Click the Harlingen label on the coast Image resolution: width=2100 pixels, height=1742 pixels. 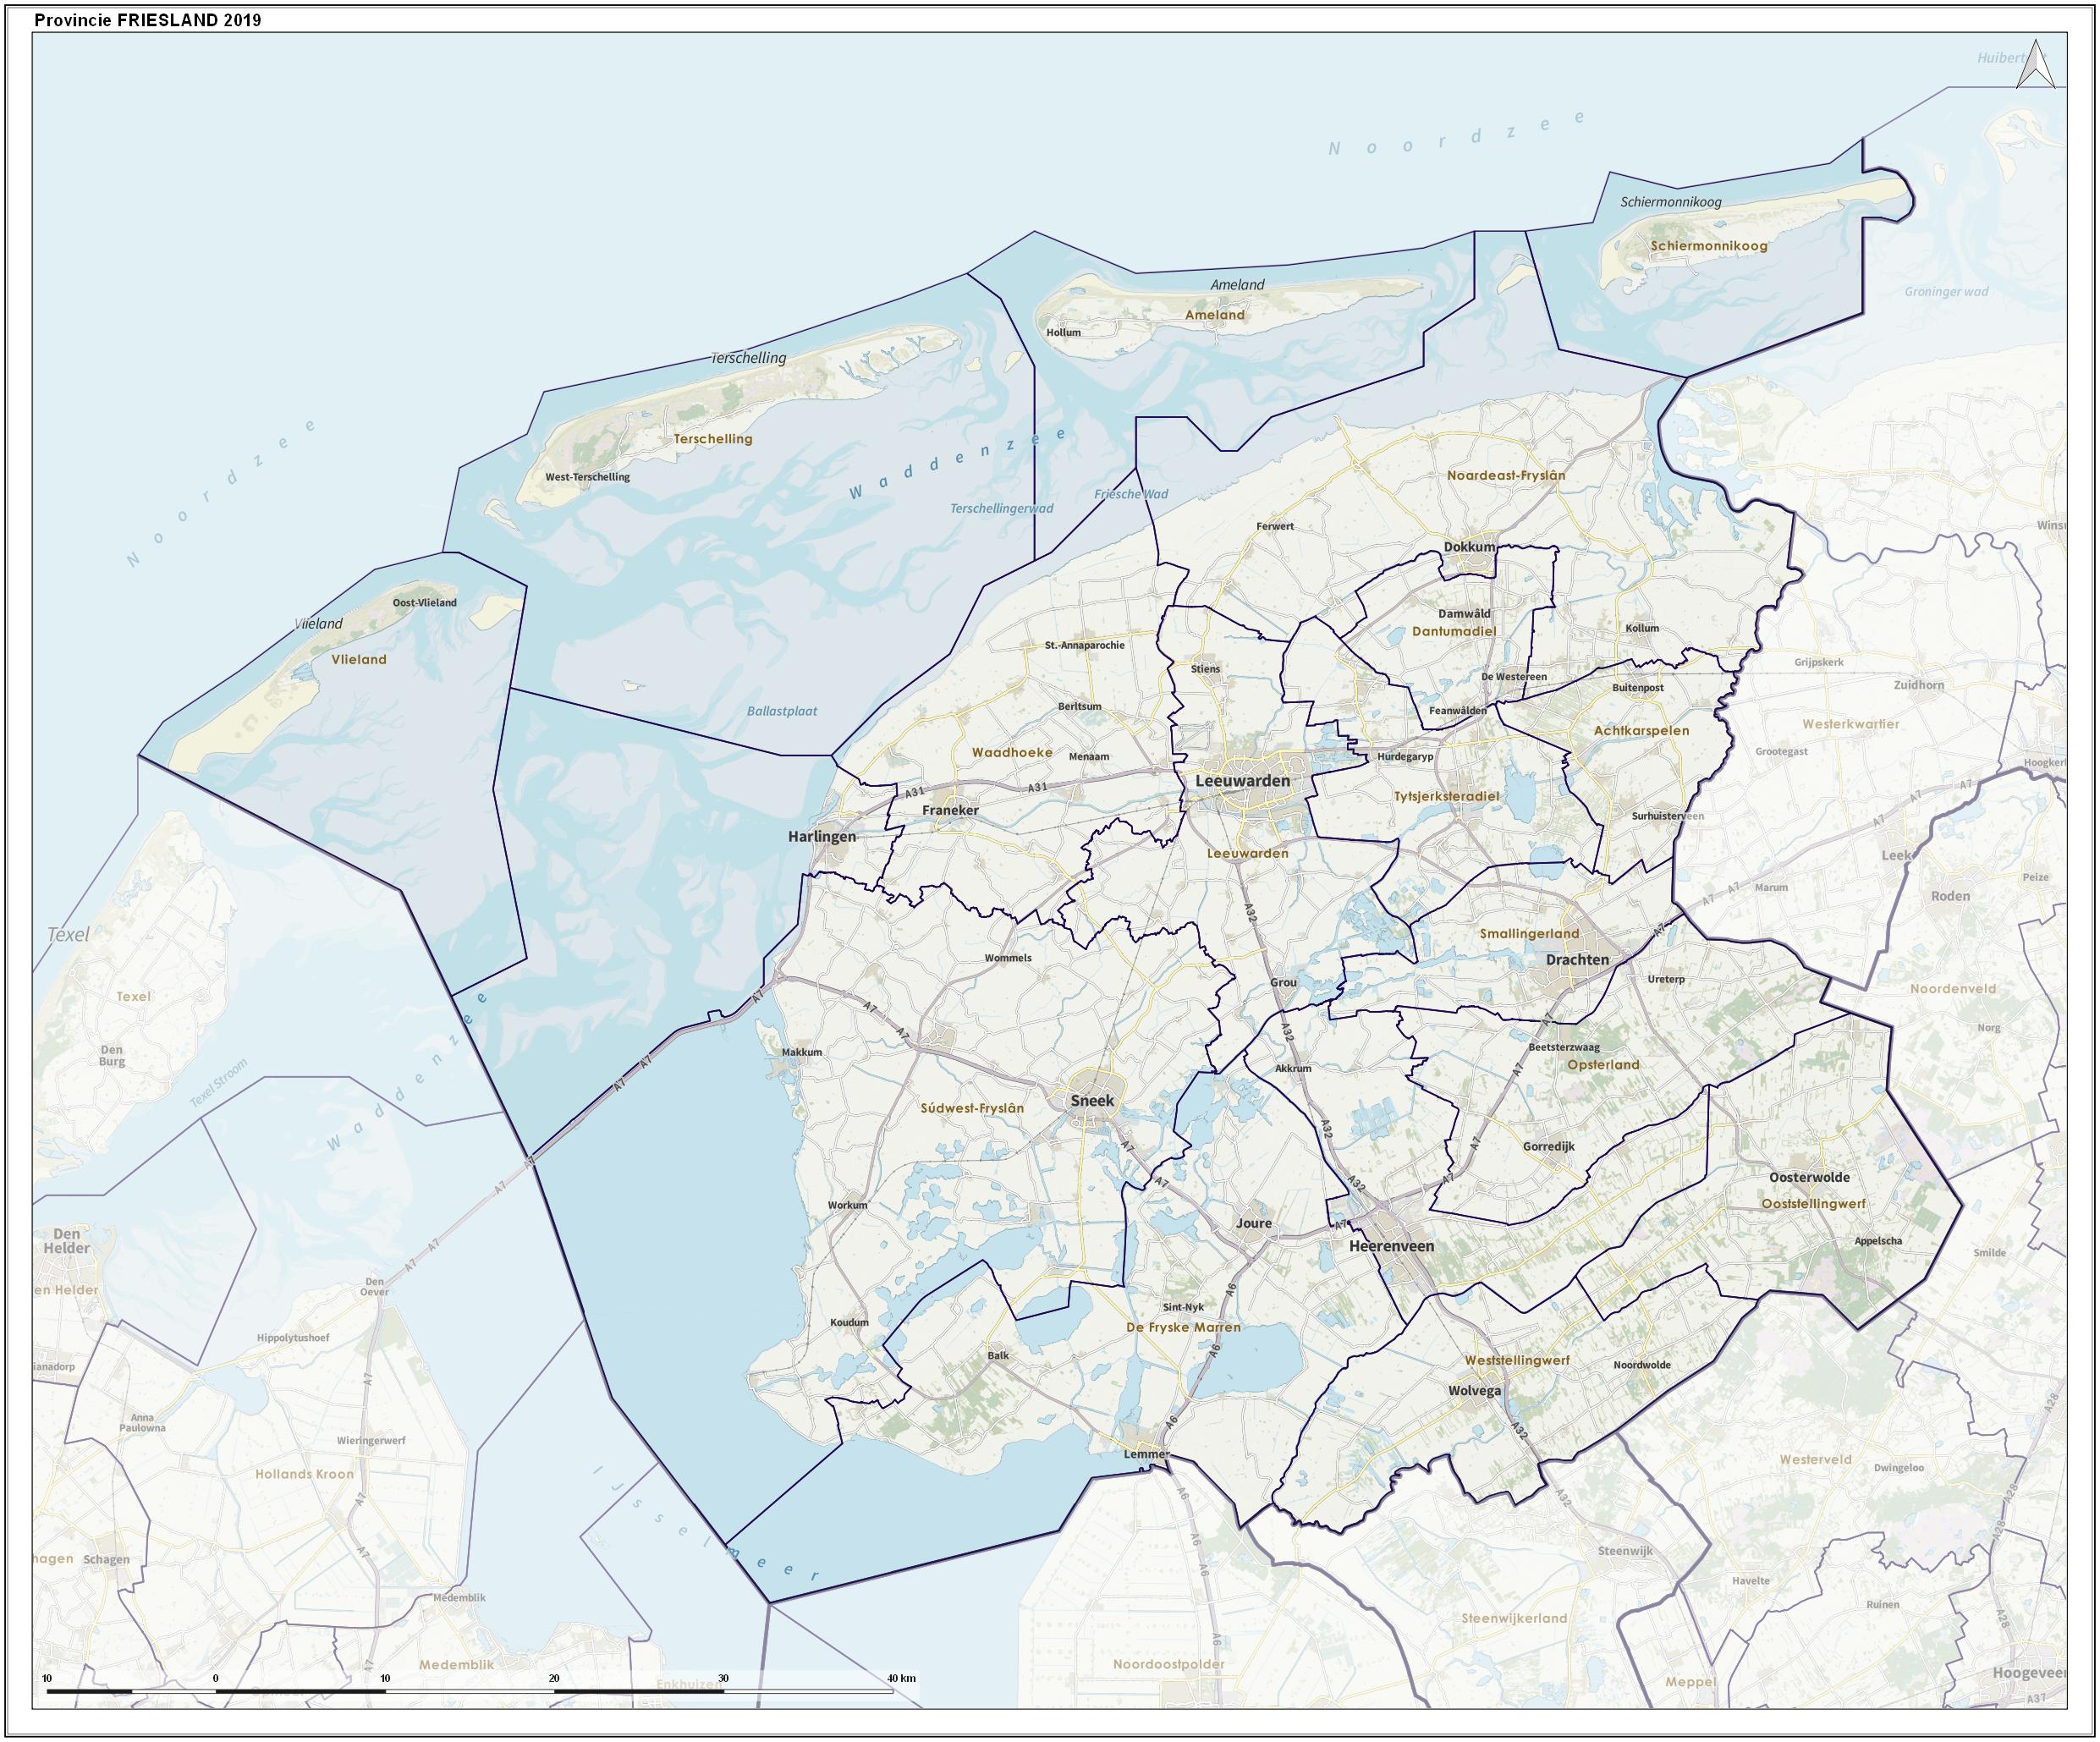point(822,836)
